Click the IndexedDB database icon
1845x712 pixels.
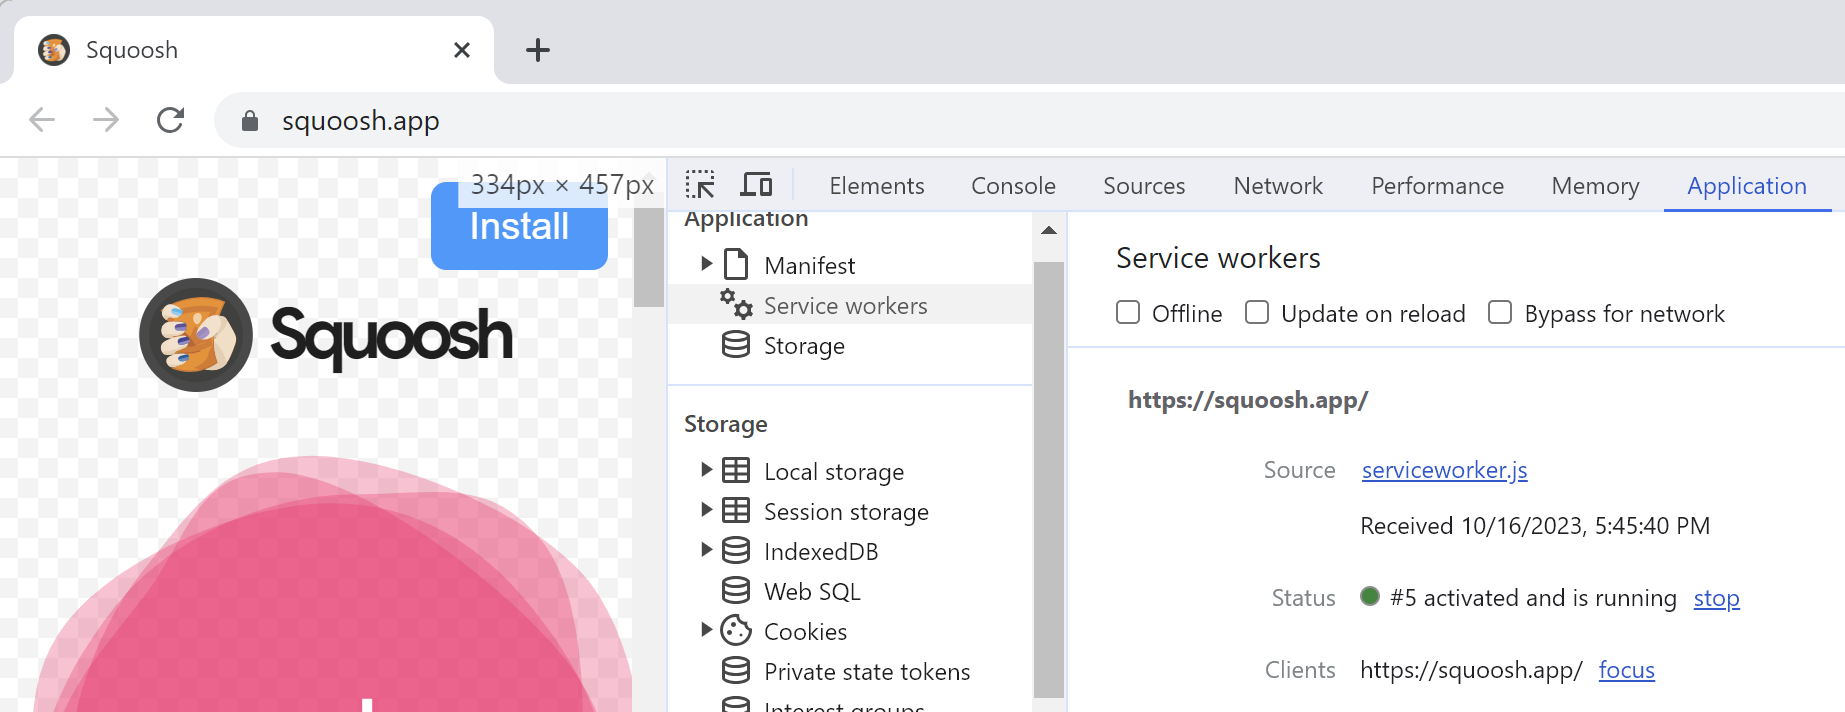click(x=736, y=551)
